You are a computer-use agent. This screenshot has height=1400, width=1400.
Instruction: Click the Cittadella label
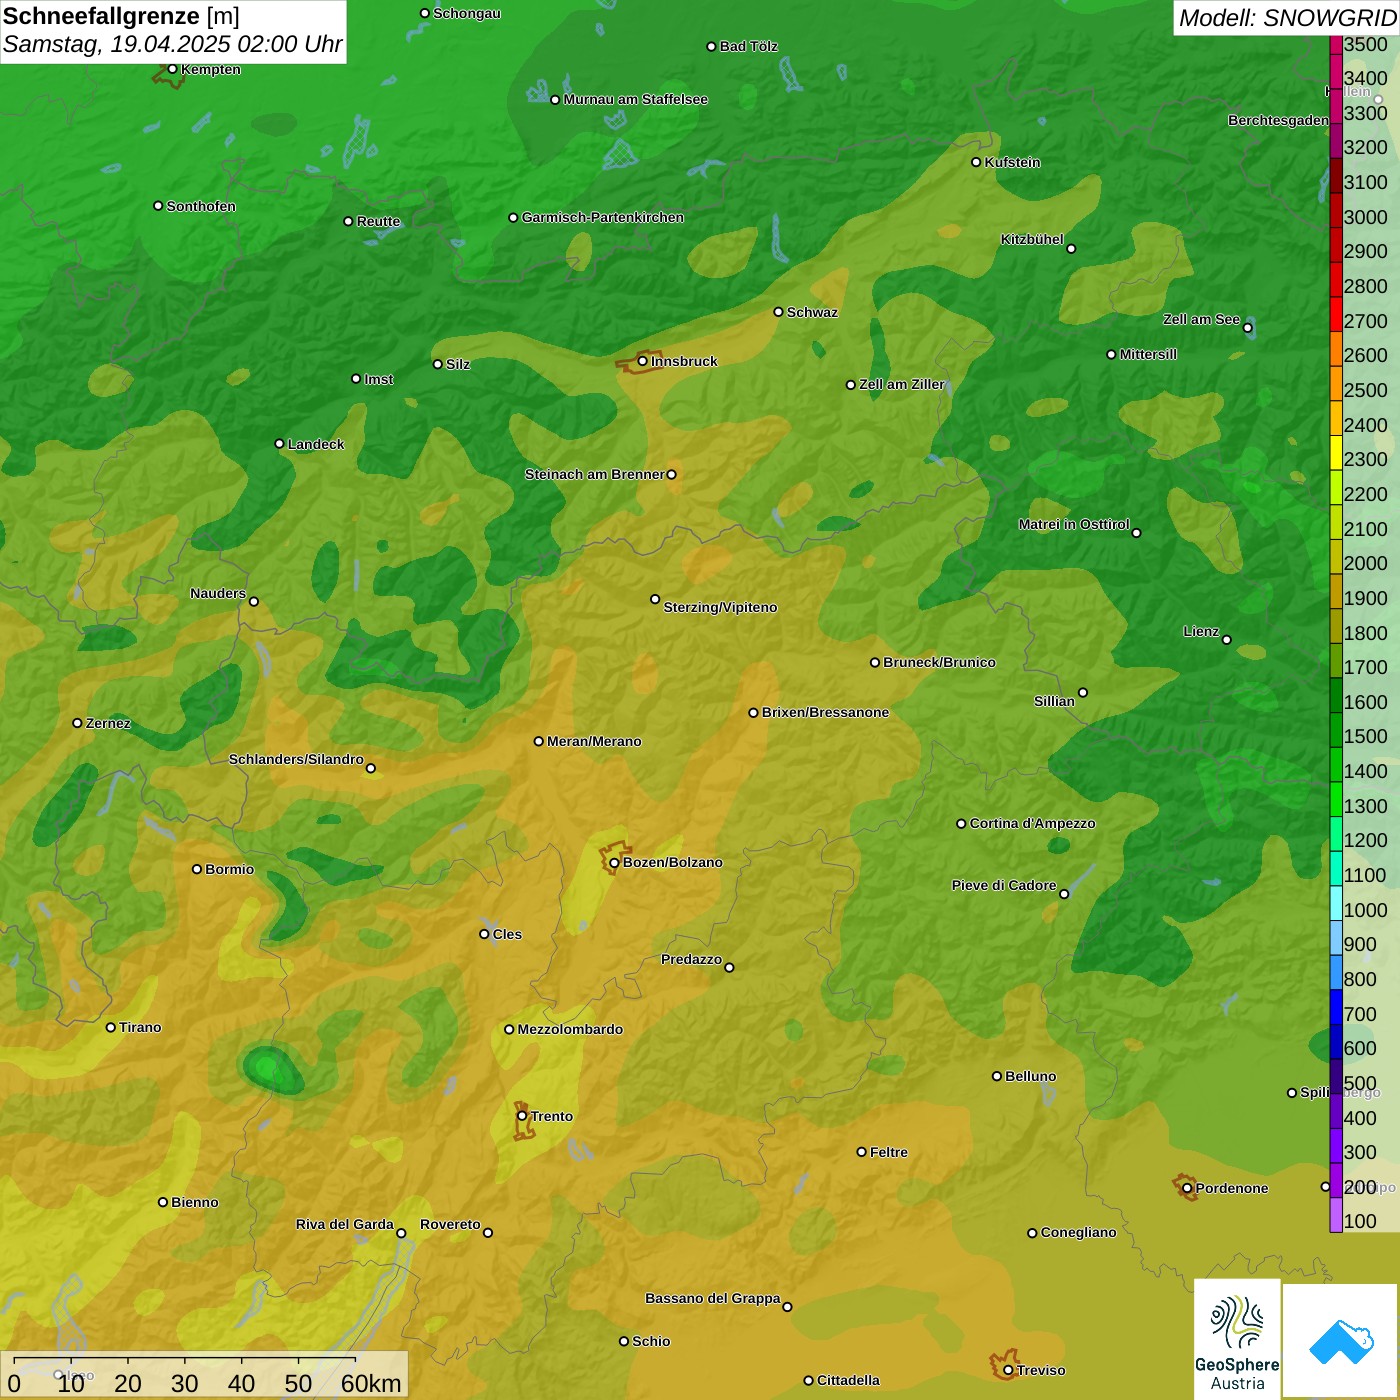point(848,1380)
